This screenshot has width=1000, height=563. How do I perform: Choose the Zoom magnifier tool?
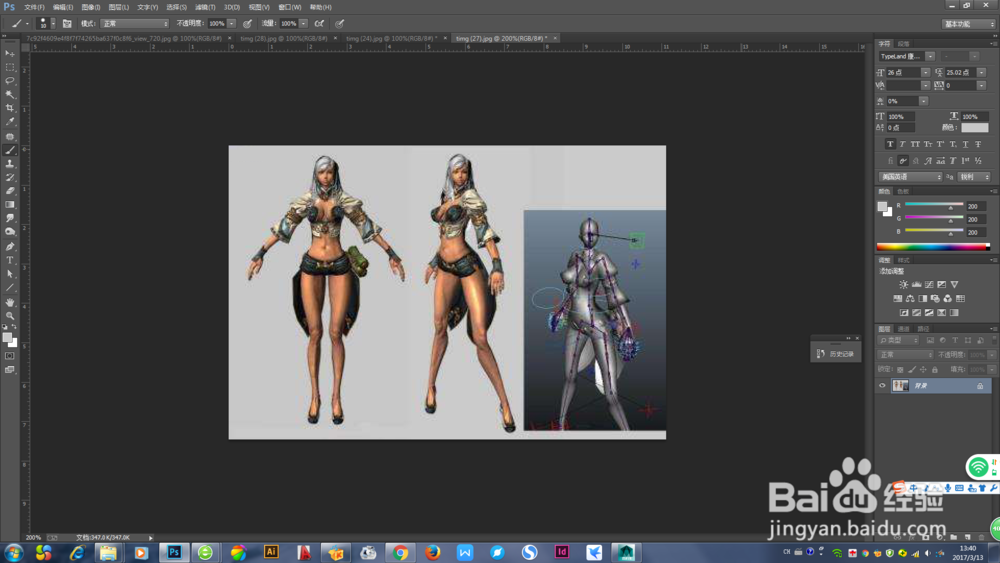[10, 316]
